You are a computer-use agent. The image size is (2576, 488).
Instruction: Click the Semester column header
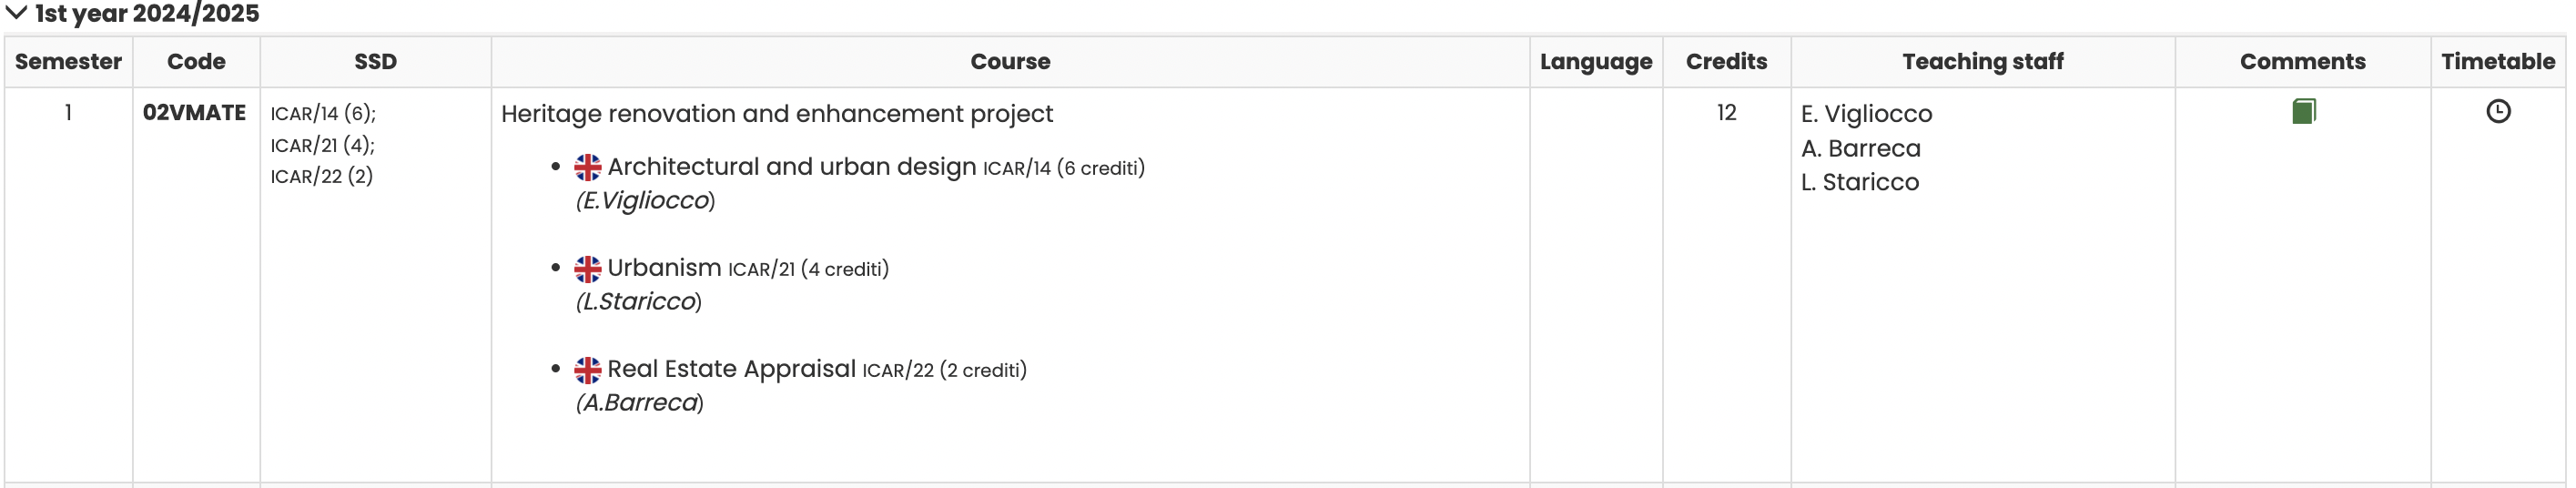[x=68, y=62]
